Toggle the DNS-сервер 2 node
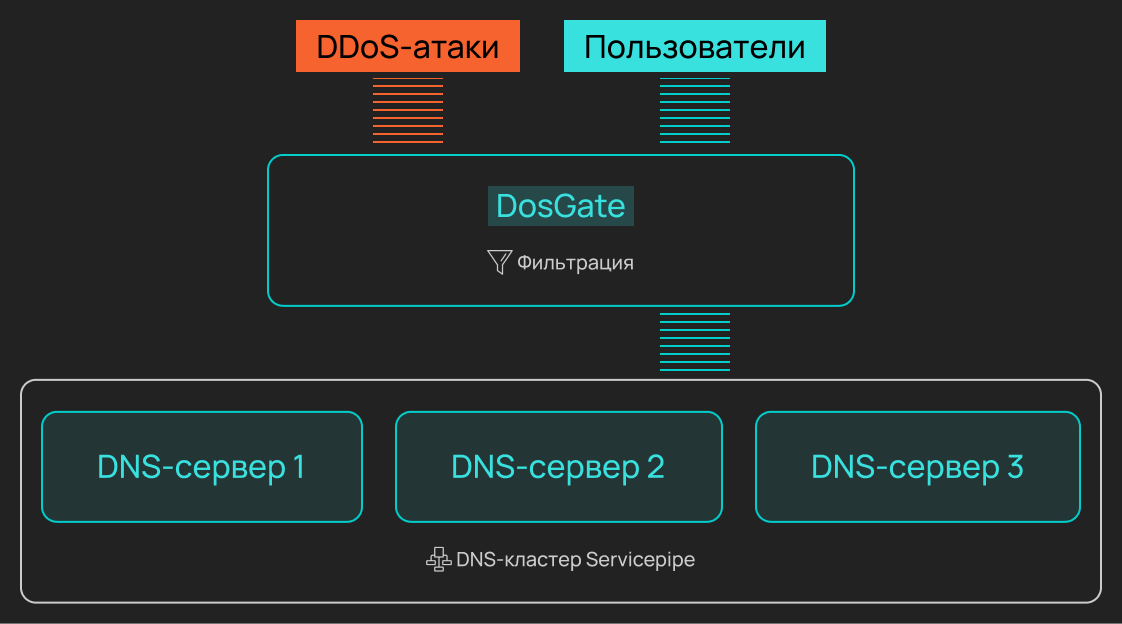 [x=559, y=466]
